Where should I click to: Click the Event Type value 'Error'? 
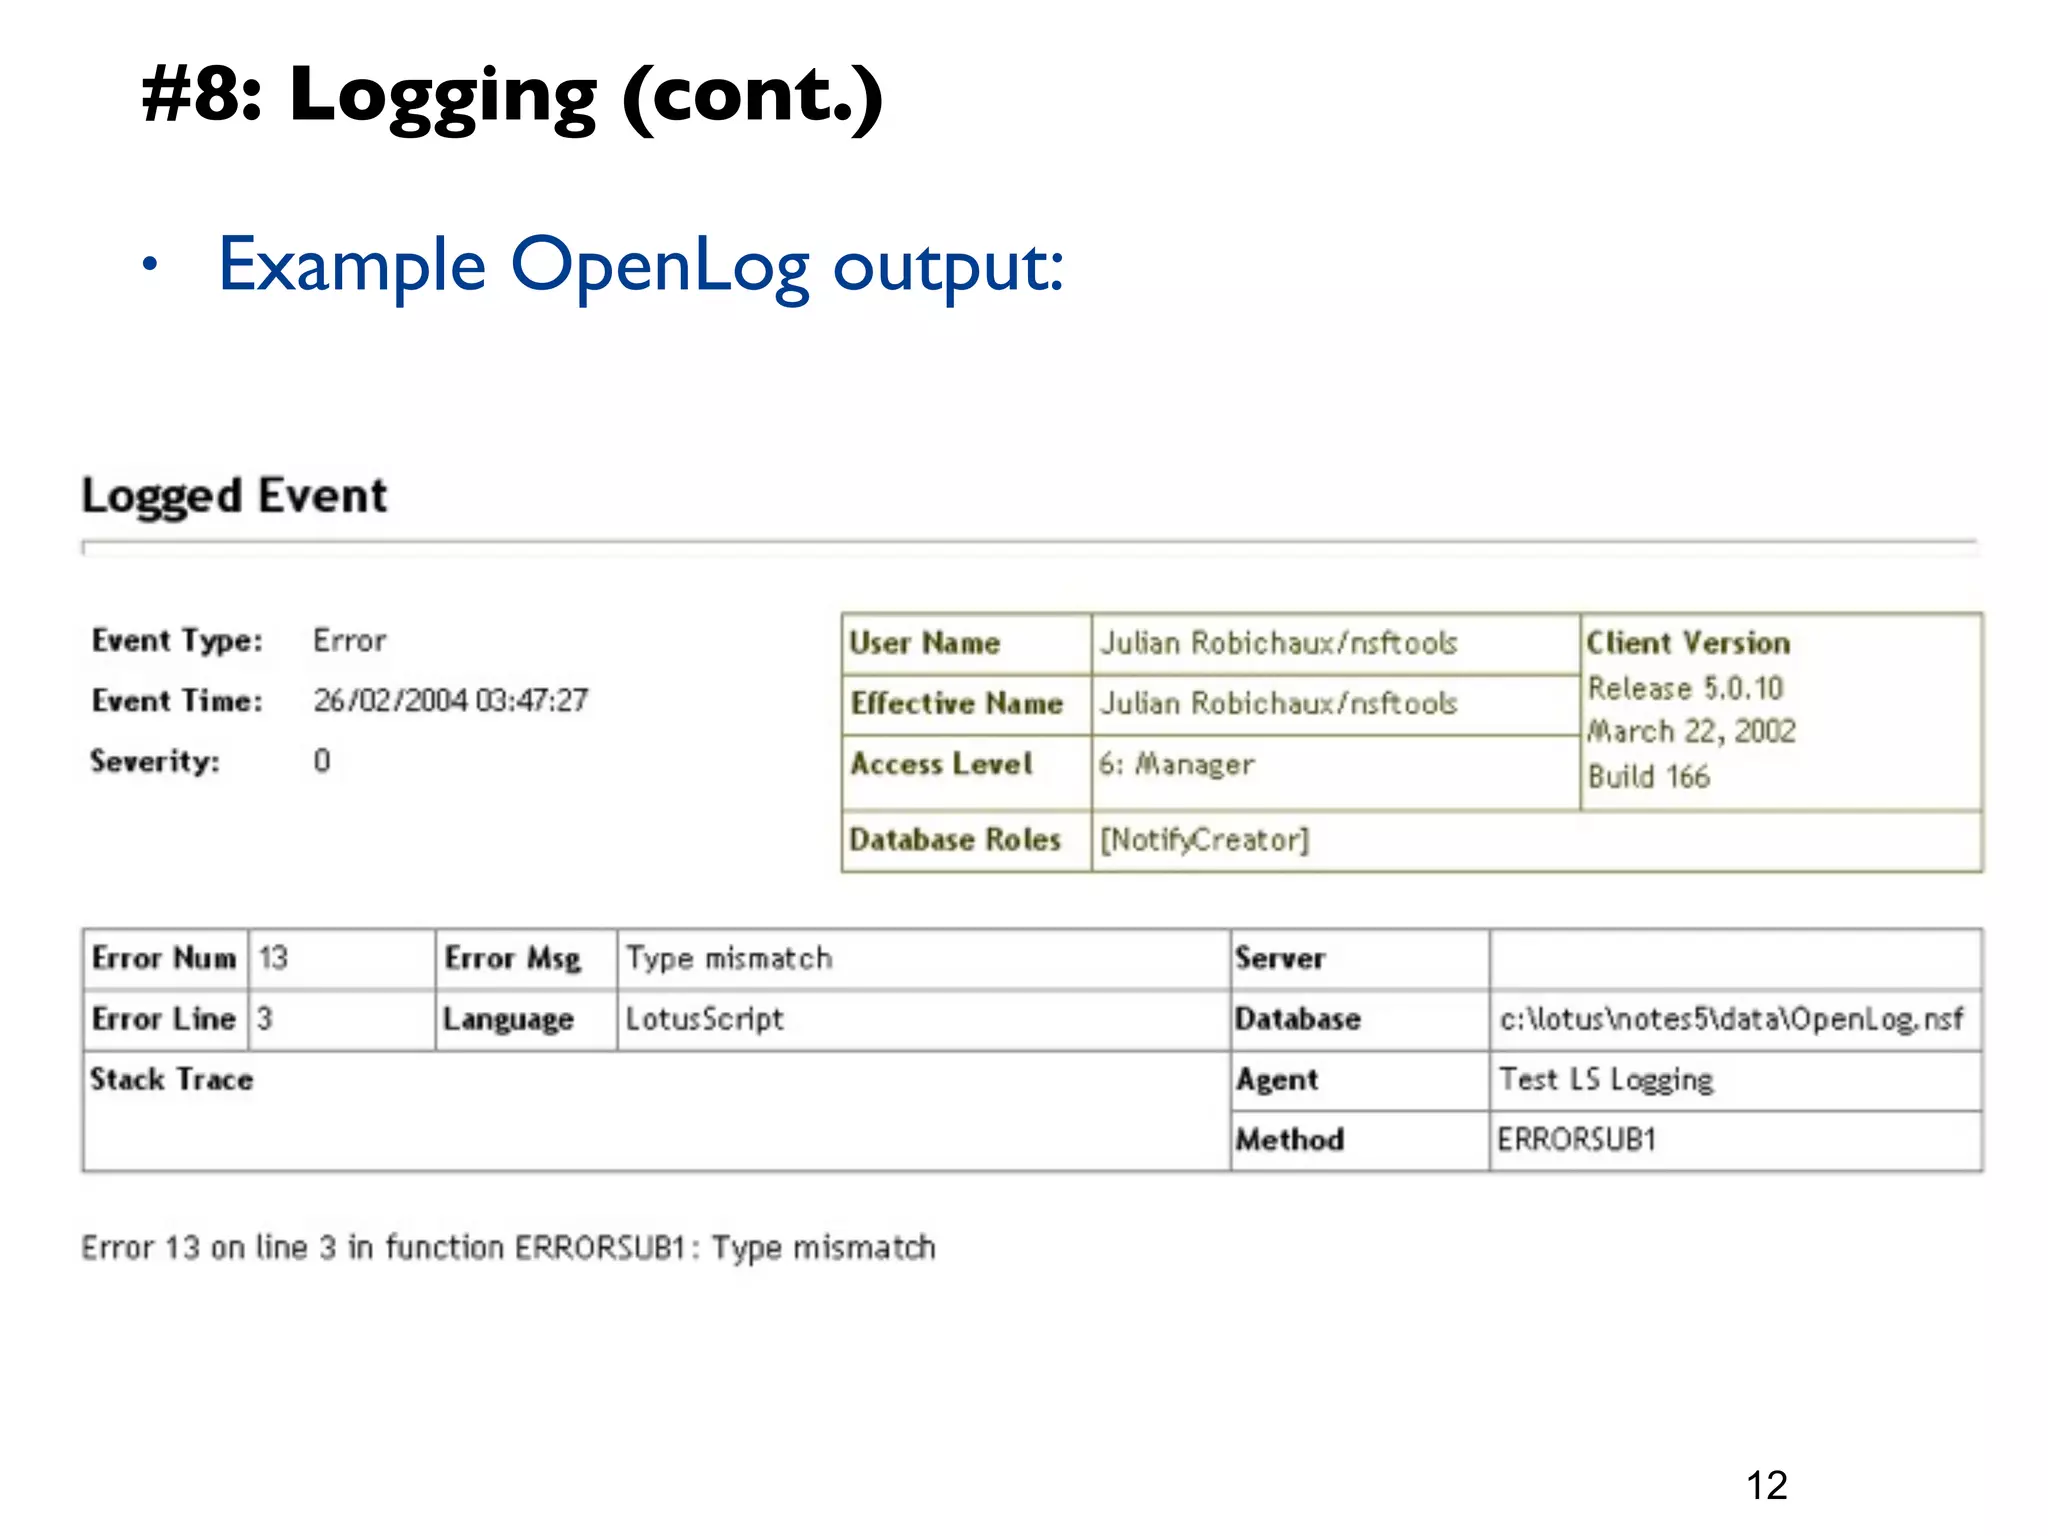tap(349, 641)
